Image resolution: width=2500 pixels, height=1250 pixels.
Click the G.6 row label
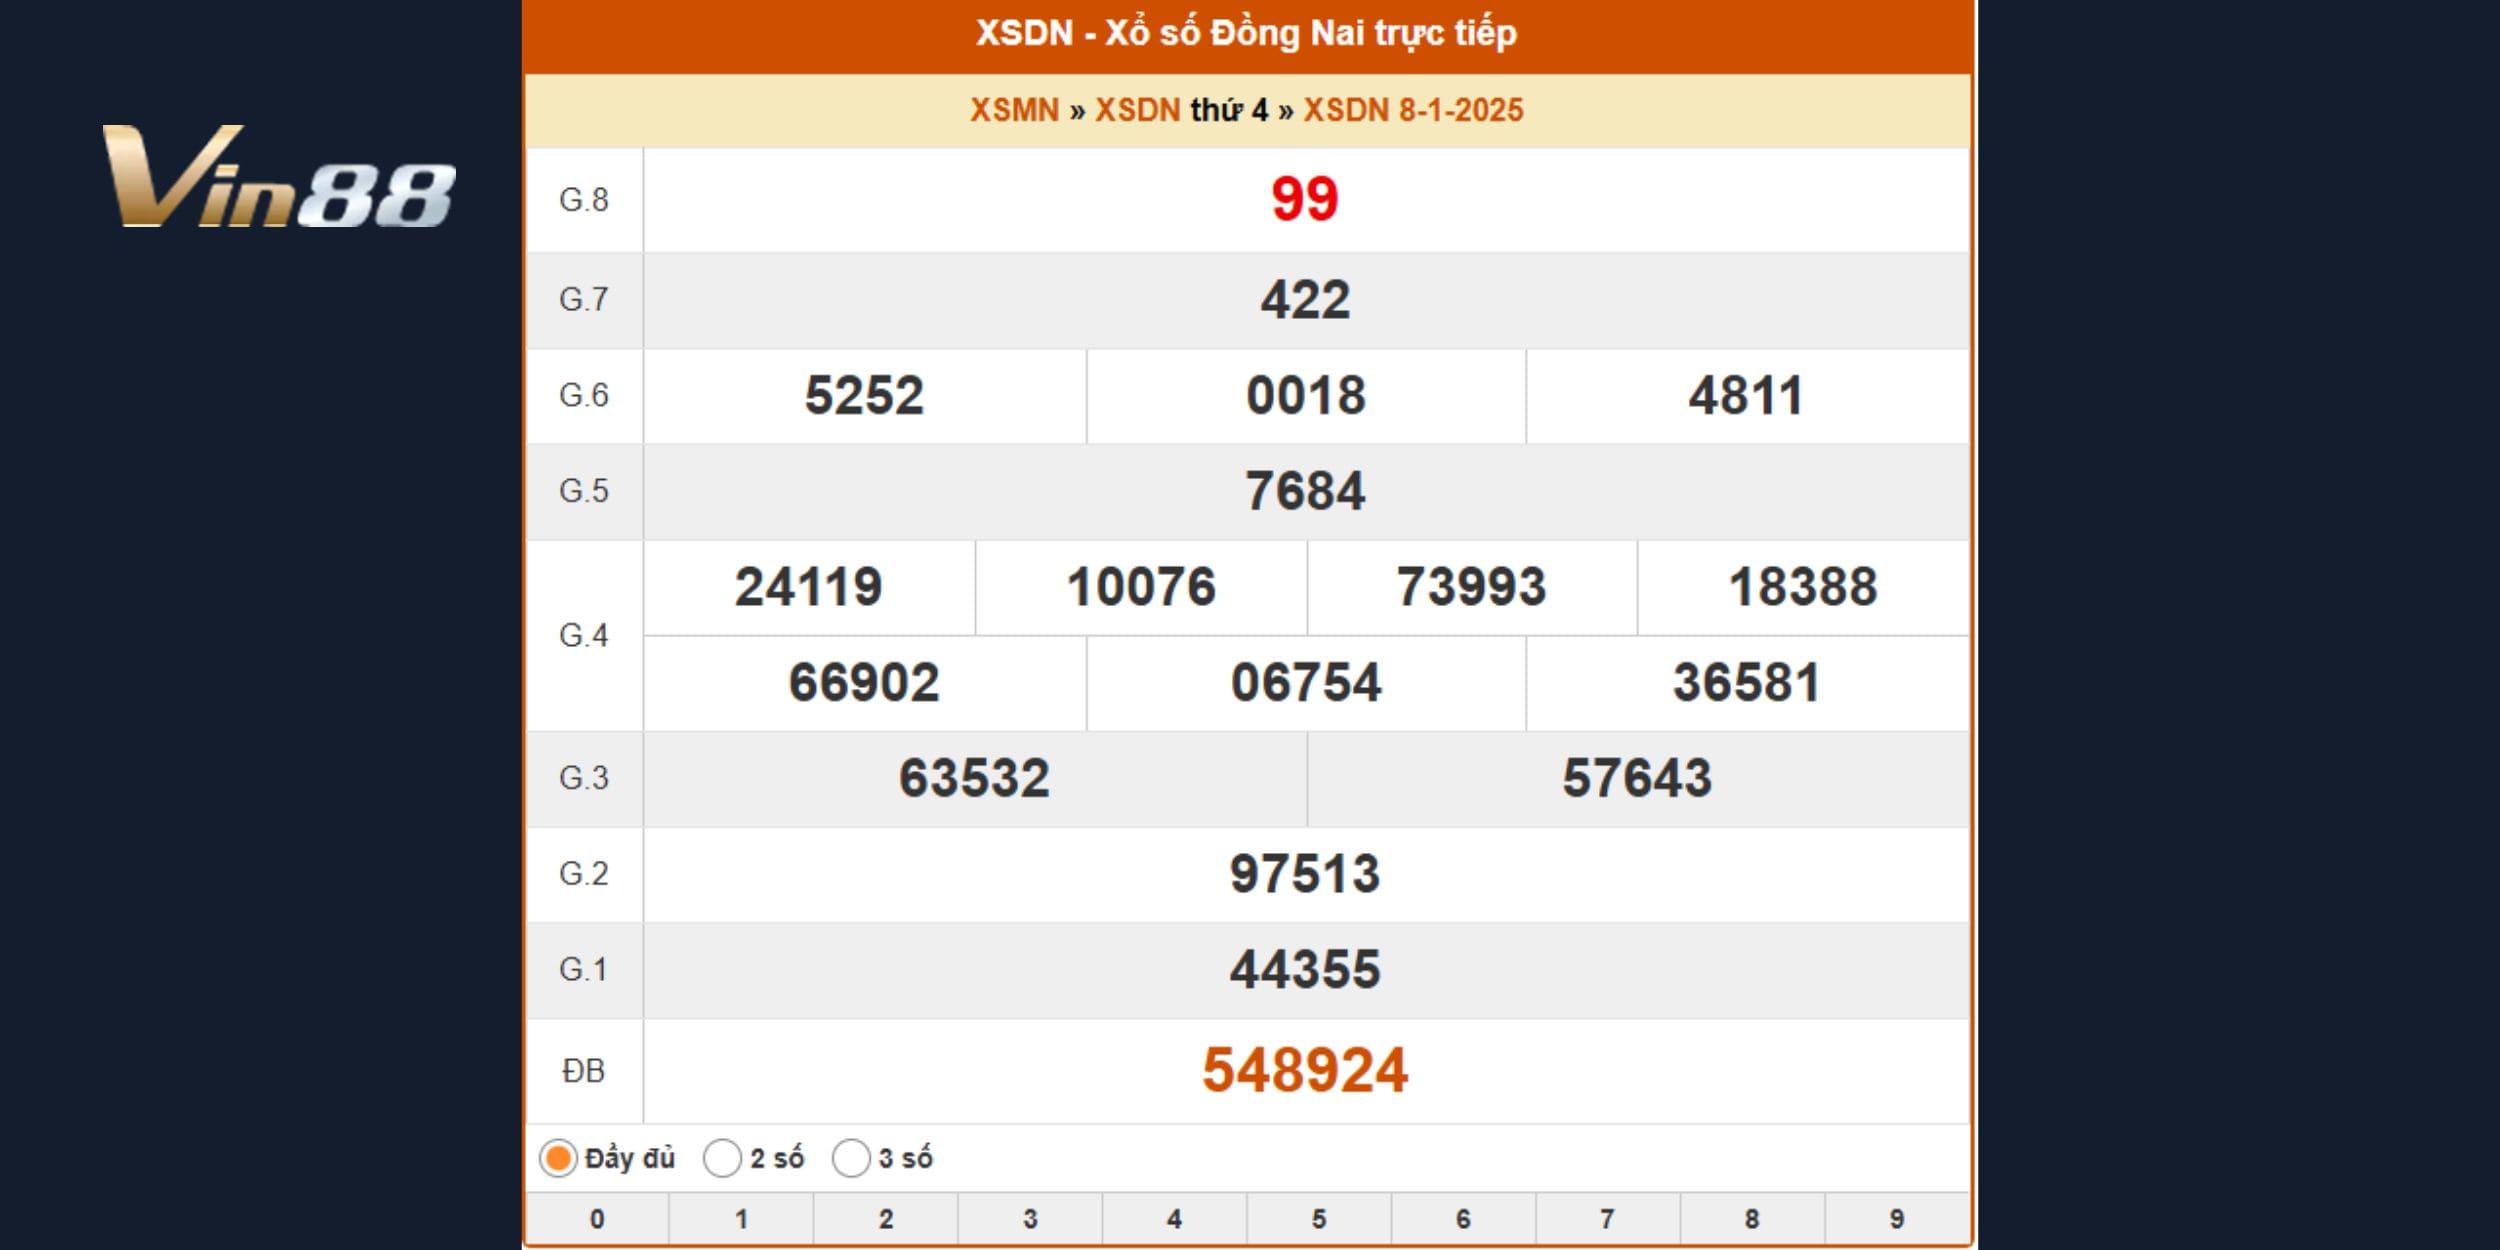584,395
